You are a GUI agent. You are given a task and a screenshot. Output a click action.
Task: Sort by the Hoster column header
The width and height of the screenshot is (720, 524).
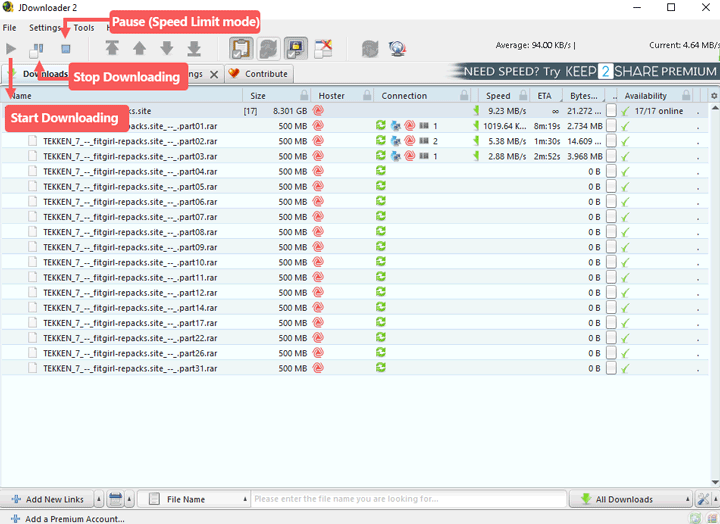coord(331,96)
